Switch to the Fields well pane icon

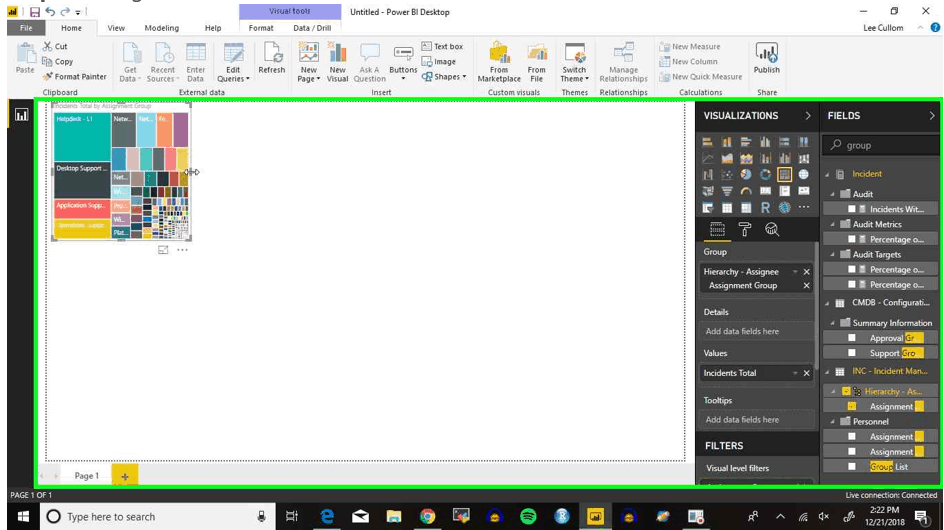[717, 229]
